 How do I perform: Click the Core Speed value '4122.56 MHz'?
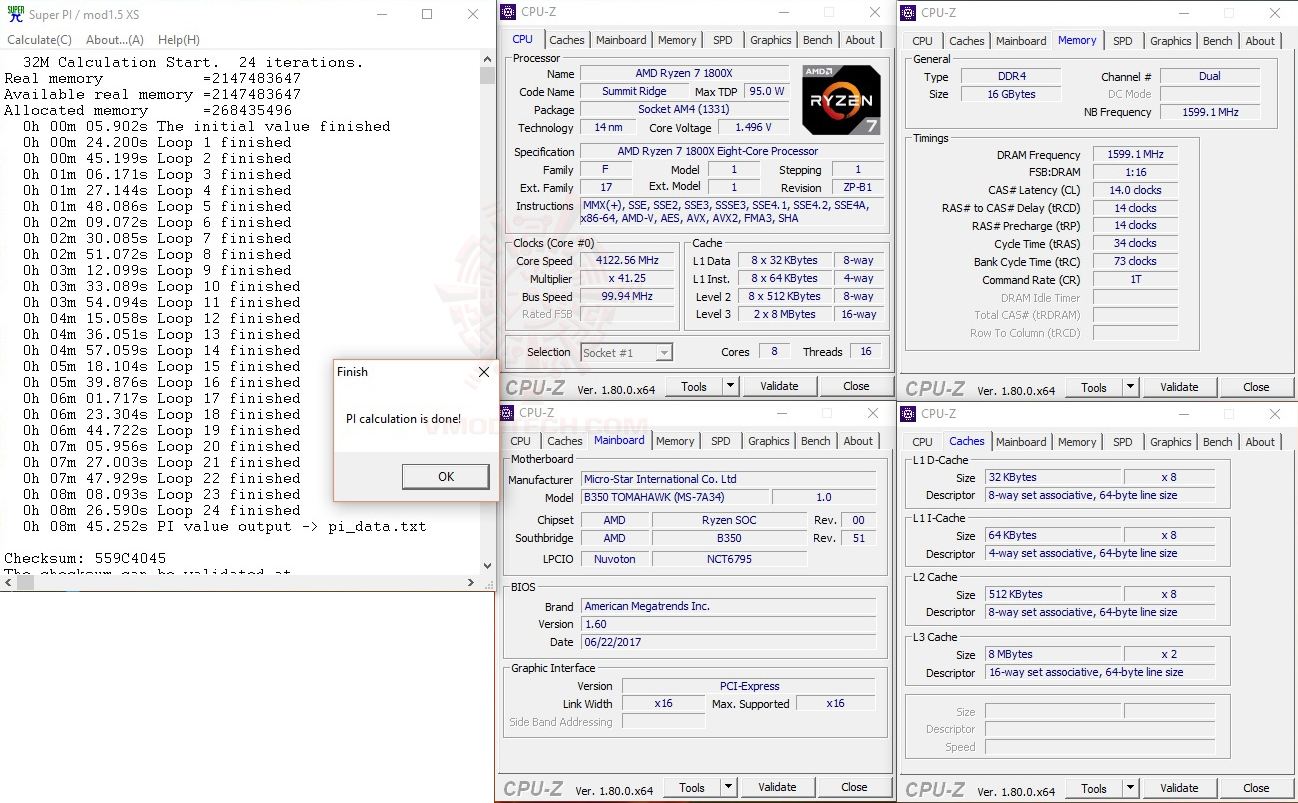[627, 261]
